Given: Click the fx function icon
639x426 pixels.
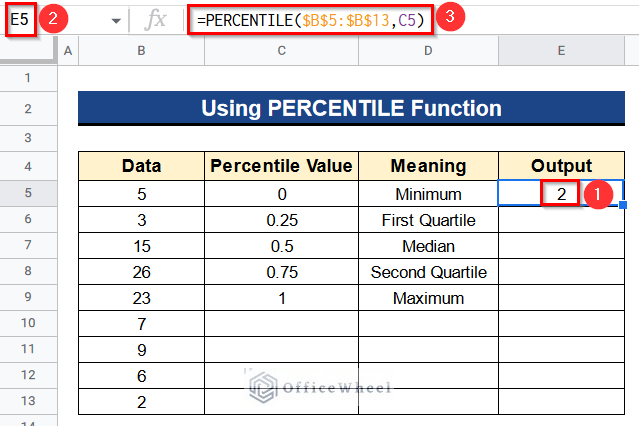Looking at the screenshot, I should [x=155, y=20].
